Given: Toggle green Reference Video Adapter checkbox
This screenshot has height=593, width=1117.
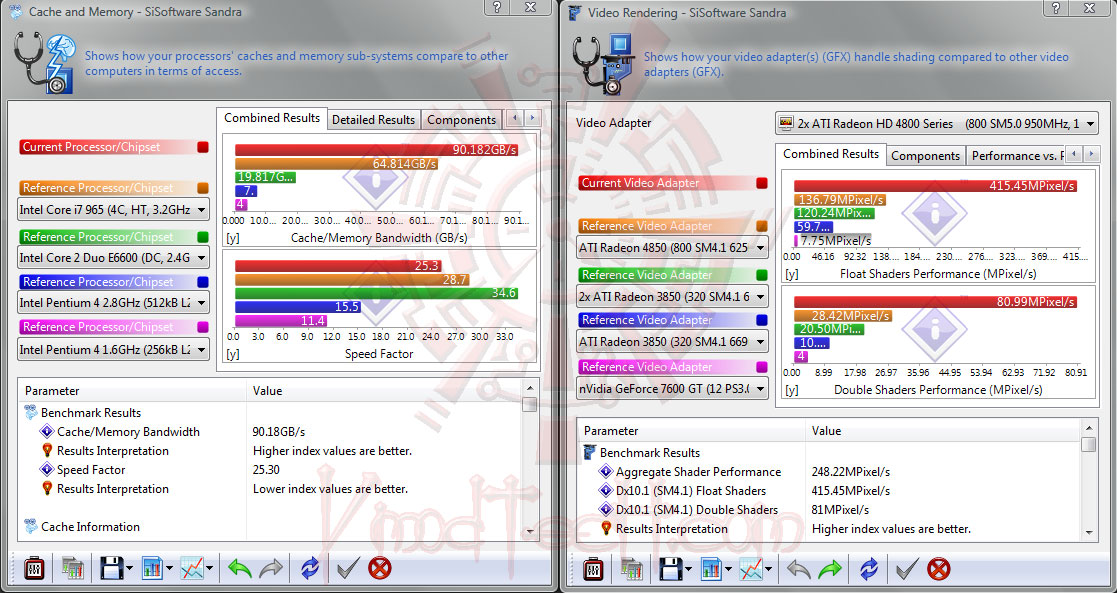Looking at the screenshot, I should click(x=762, y=275).
